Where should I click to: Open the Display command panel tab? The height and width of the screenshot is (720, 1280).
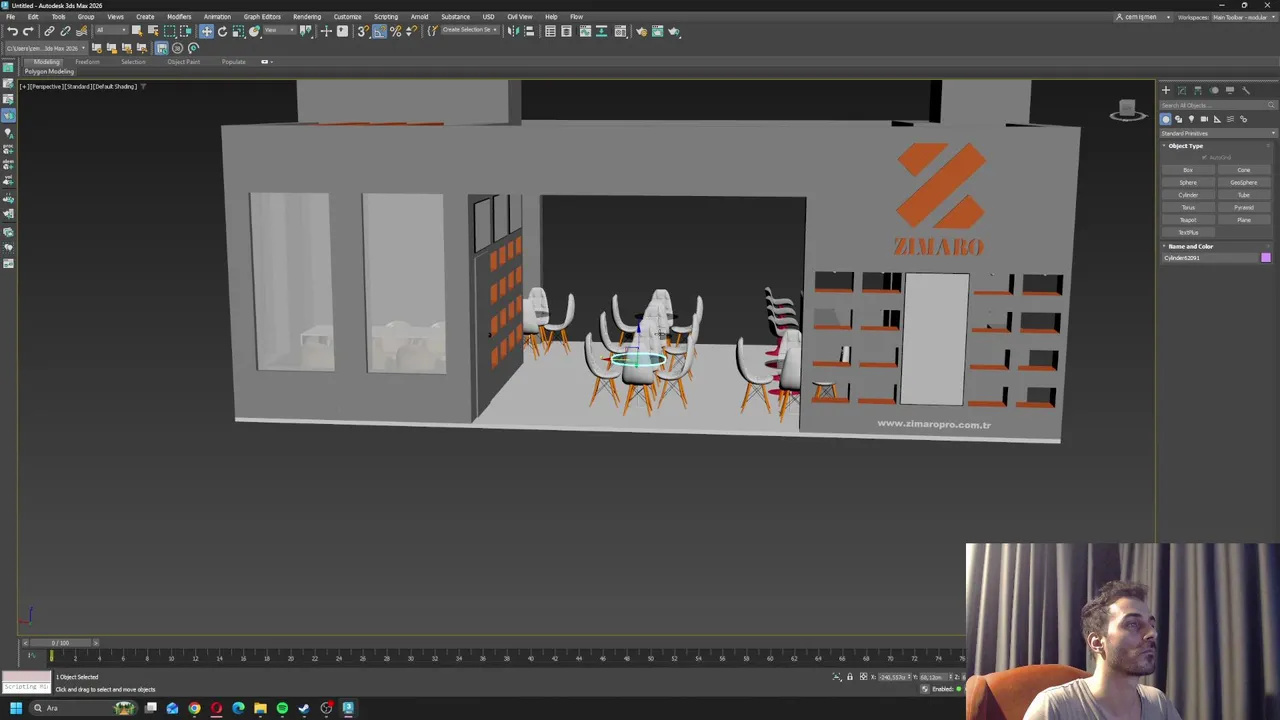pyautogui.click(x=1230, y=90)
